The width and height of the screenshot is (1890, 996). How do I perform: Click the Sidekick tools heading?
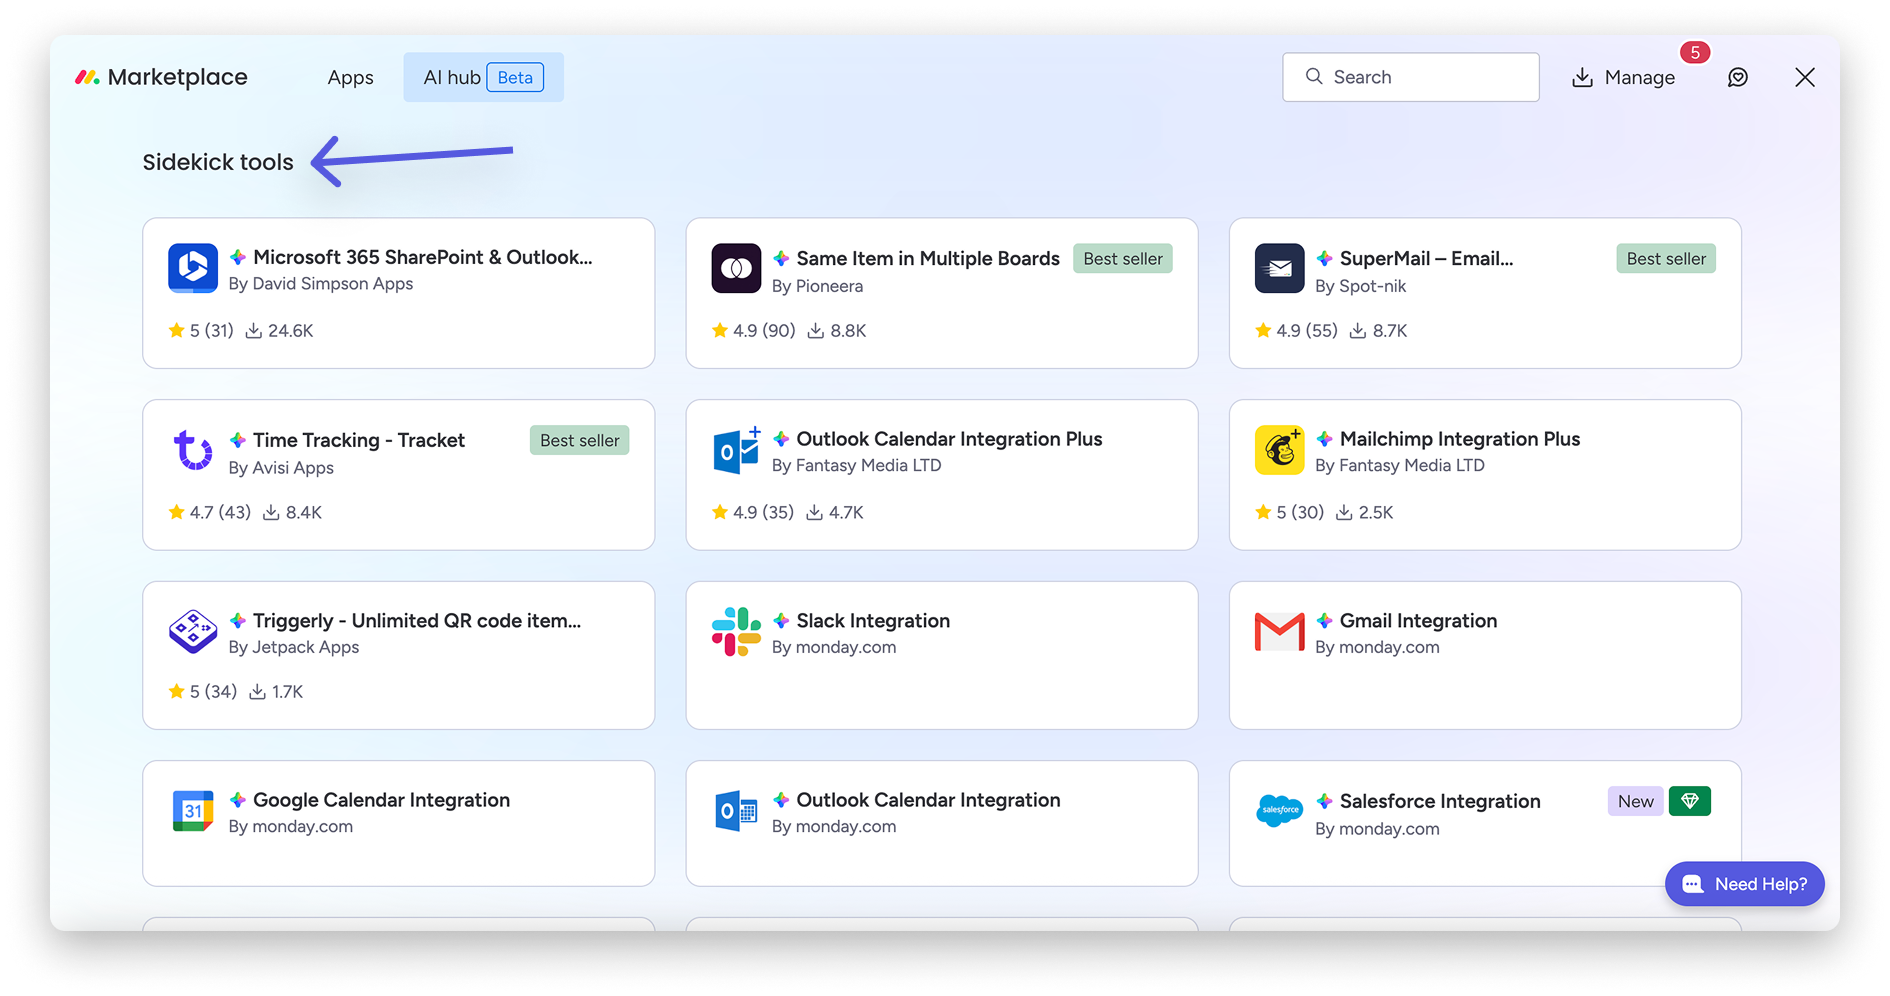point(218,162)
